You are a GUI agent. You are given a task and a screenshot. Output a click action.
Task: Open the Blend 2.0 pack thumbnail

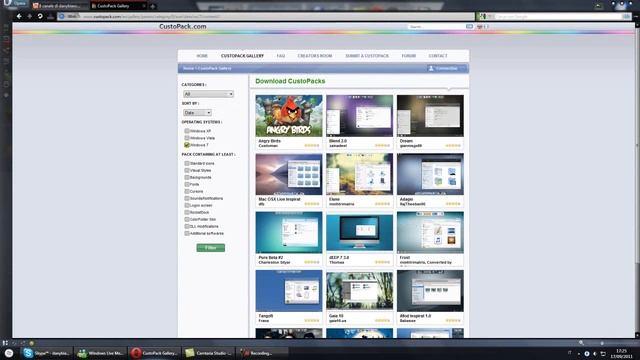point(360,116)
